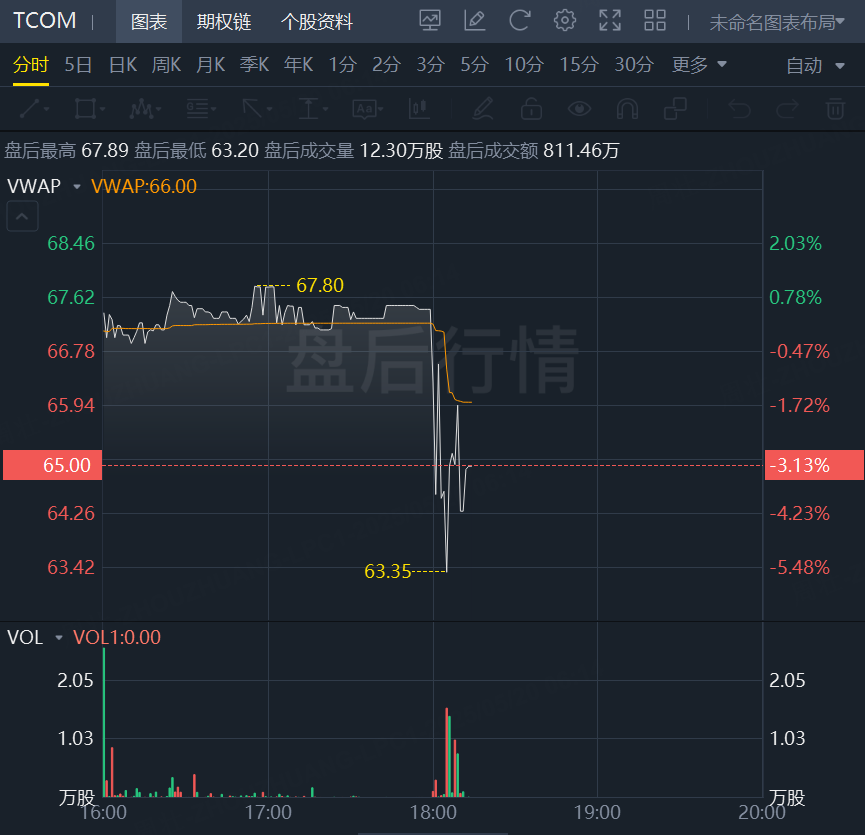This screenshot has height=835, width=865.
Task: Click the trash delete drawings icon
Action: (x=835, y=109)
